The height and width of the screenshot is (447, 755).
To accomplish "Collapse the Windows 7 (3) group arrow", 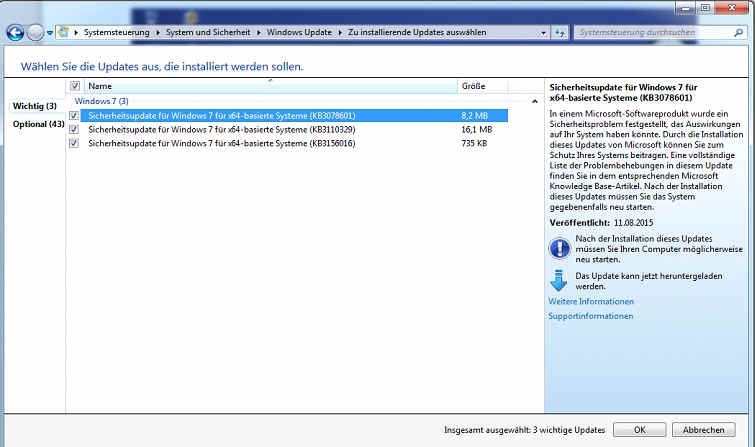I will point(534,102).
